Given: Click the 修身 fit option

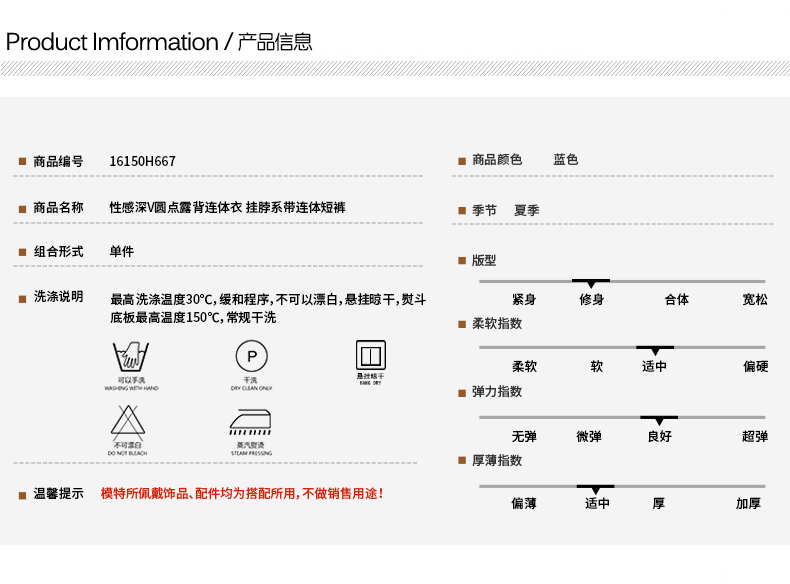Looking at the screenshot, I should pos(591,299).
